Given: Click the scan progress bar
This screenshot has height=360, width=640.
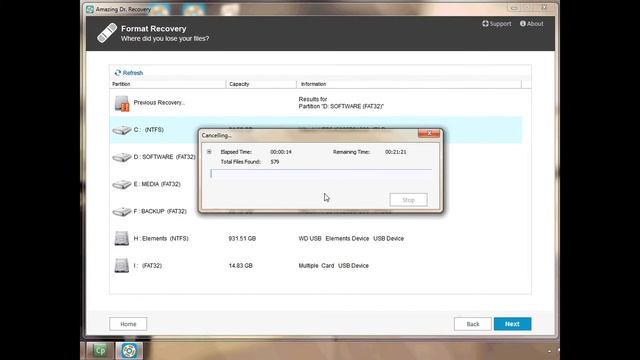Looking at the screenshot, I should 321,173.
